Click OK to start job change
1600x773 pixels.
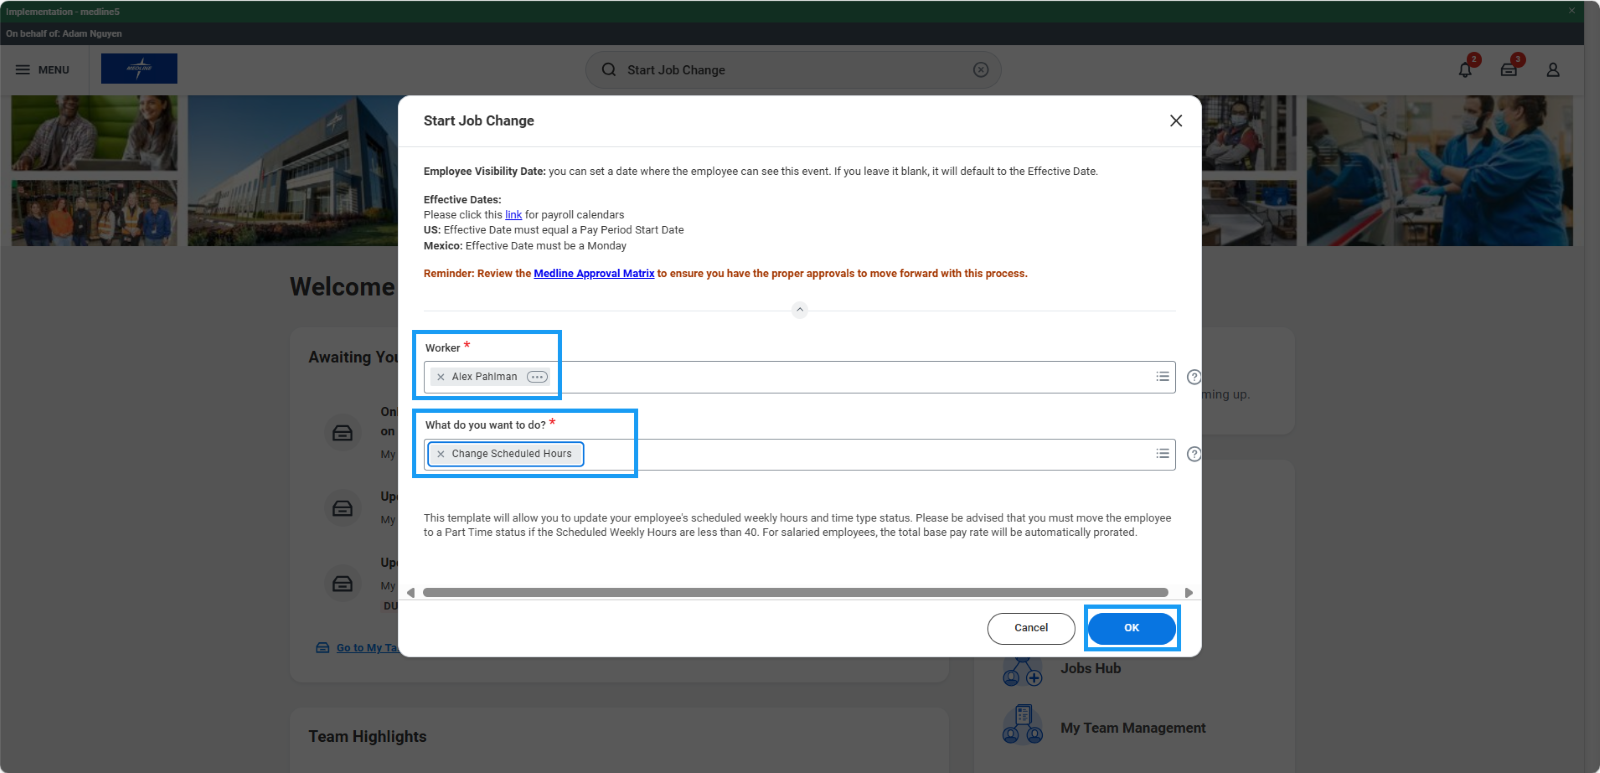click(1131, 628)
